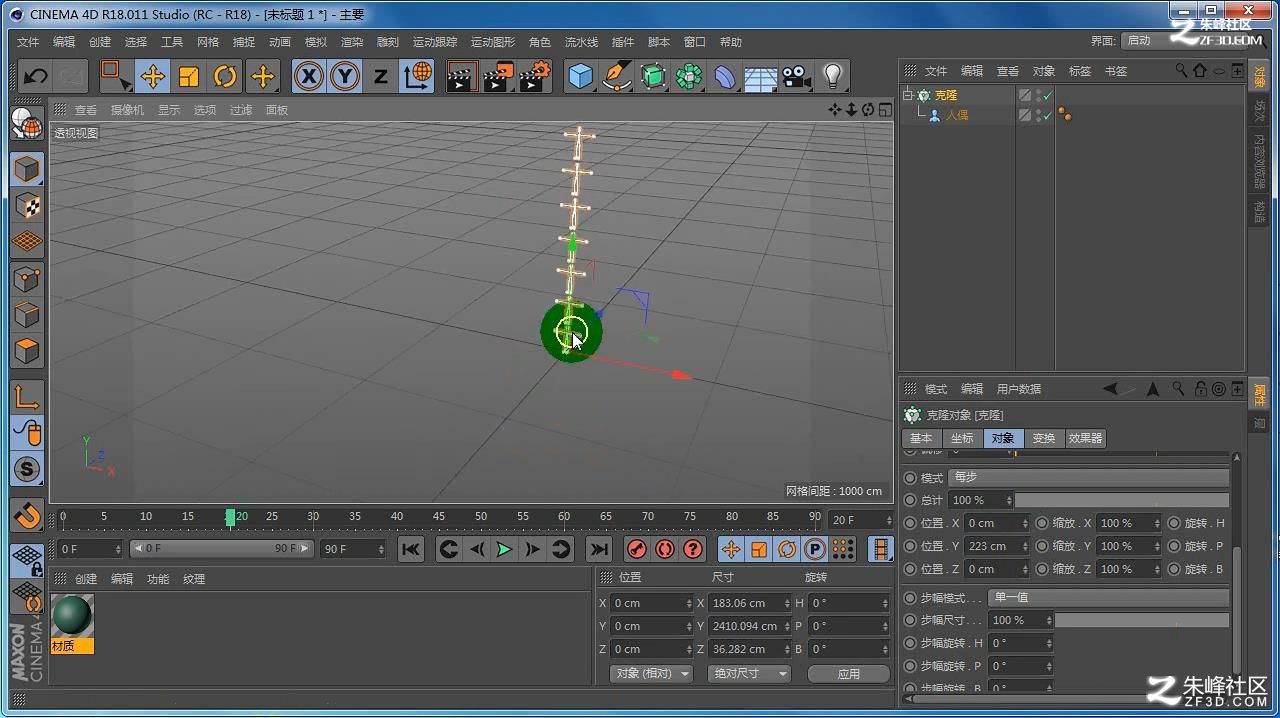The width and height of the screenshot is (1280, 718).
Task: Collapse the 克隆 object tree
Action: (x=908, y=95)
